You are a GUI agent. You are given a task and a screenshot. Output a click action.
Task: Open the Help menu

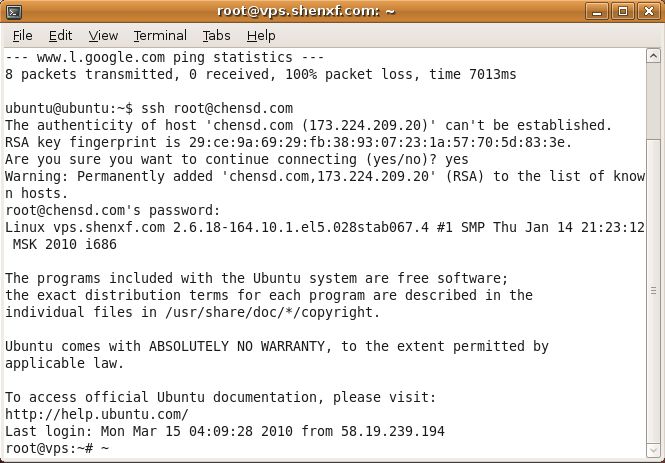pyautogui.click(x=261, y=36)
